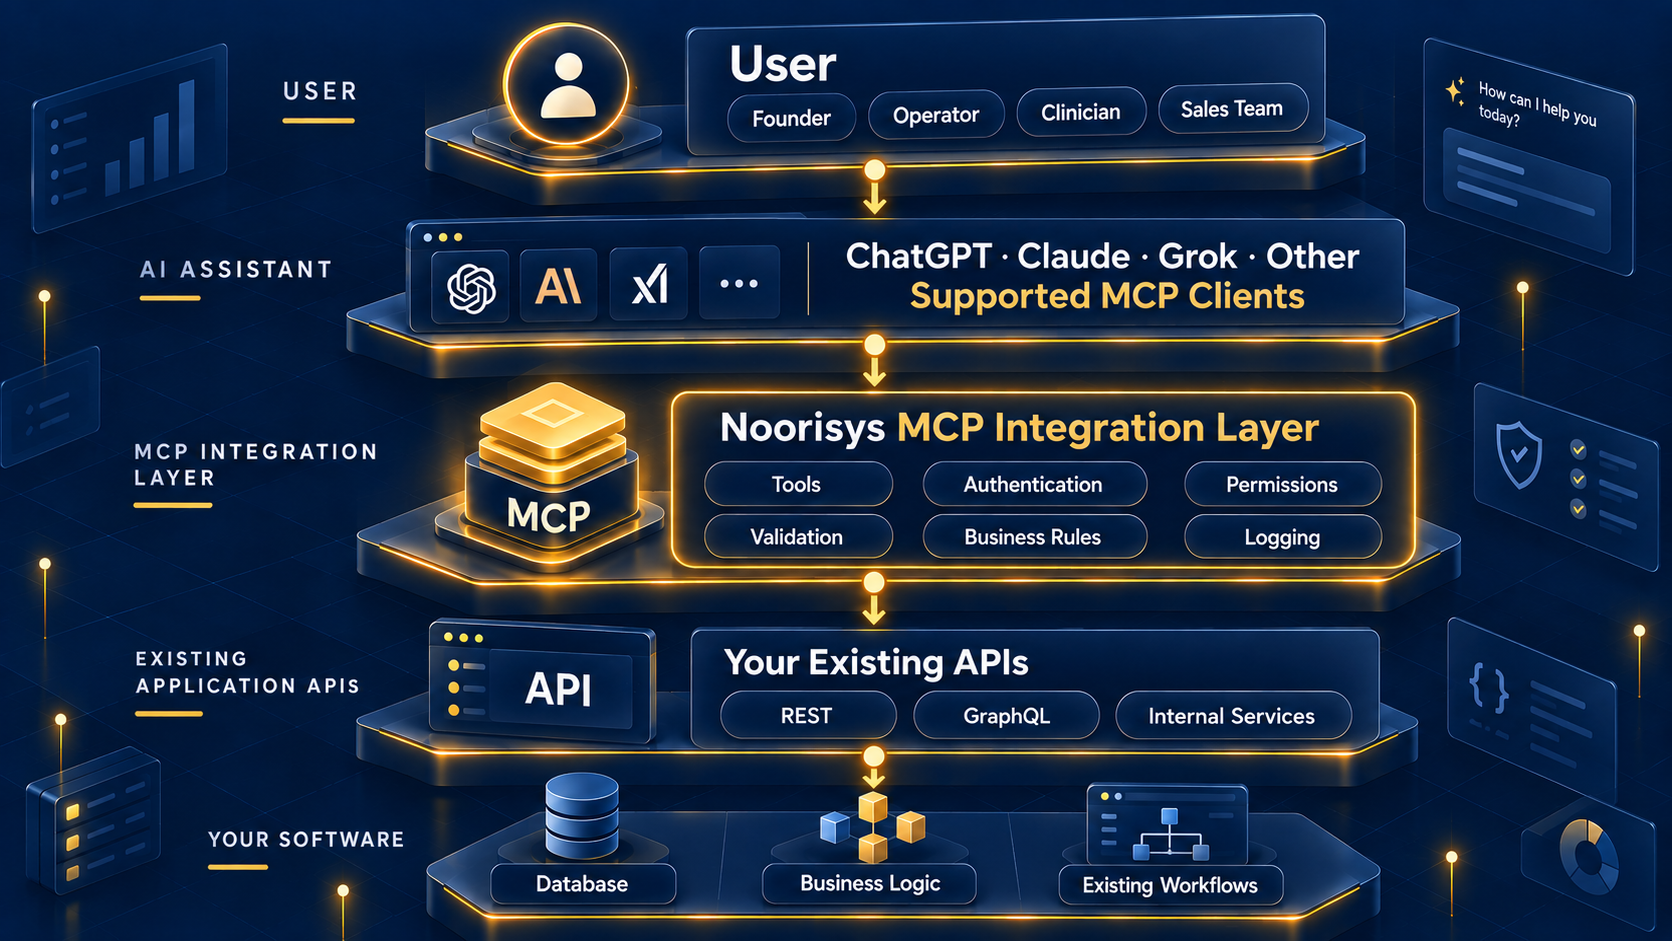Click the golden MCP cube icon
This screenshot has height=941, width=1672.
coord(549,475)
